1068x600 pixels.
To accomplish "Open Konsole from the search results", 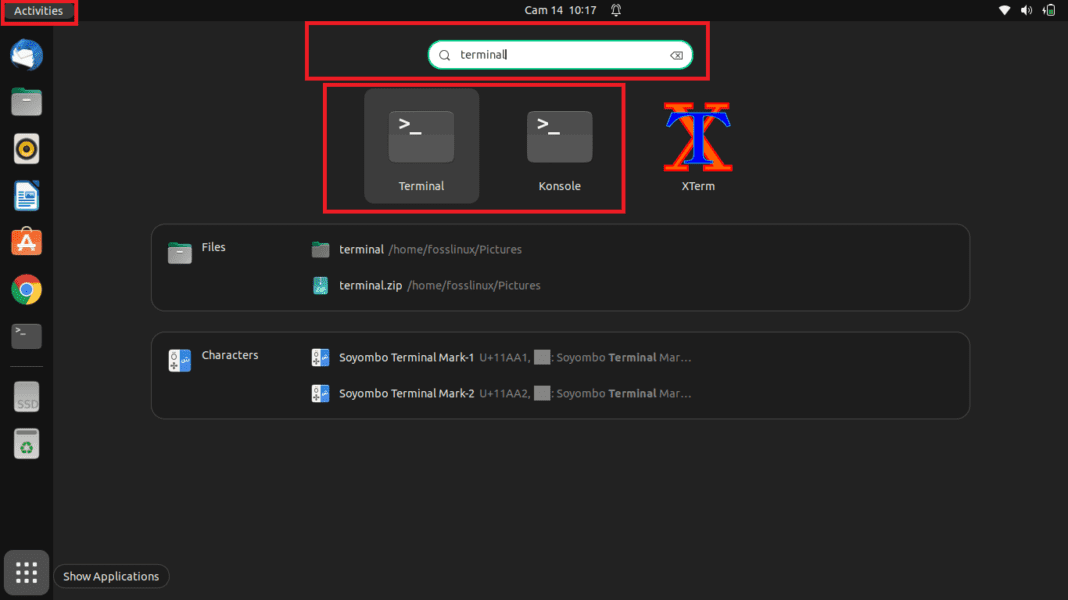I will coord(559,145).
